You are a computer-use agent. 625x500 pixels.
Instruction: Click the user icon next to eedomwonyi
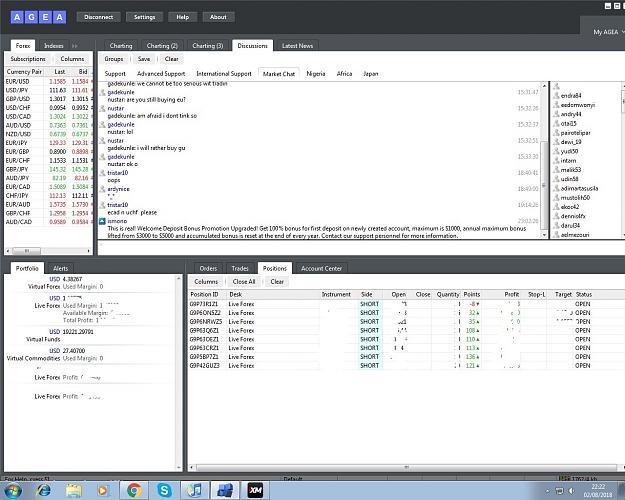[x=556, y=105]
